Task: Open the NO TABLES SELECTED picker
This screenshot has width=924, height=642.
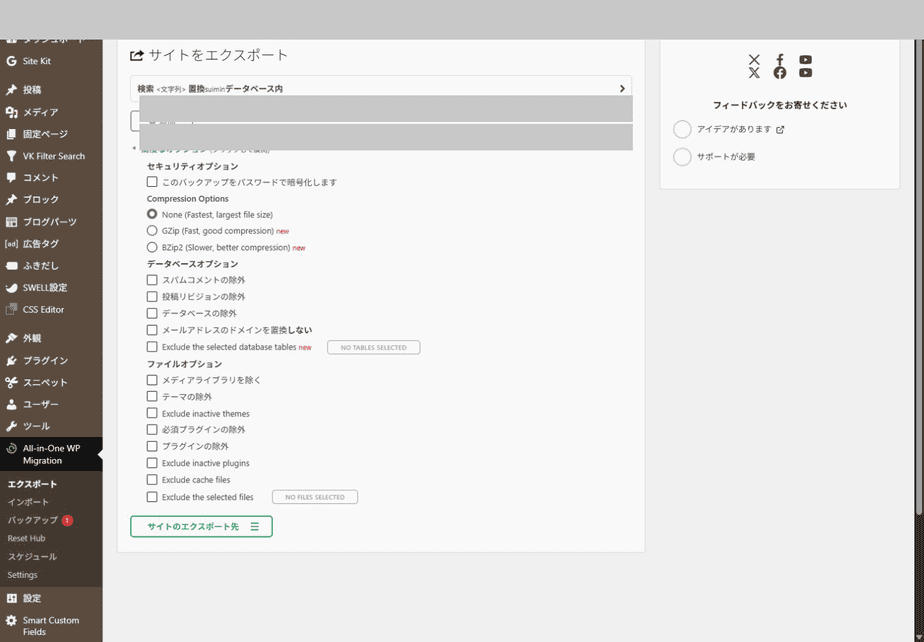Action: click(x=374, y=347)
